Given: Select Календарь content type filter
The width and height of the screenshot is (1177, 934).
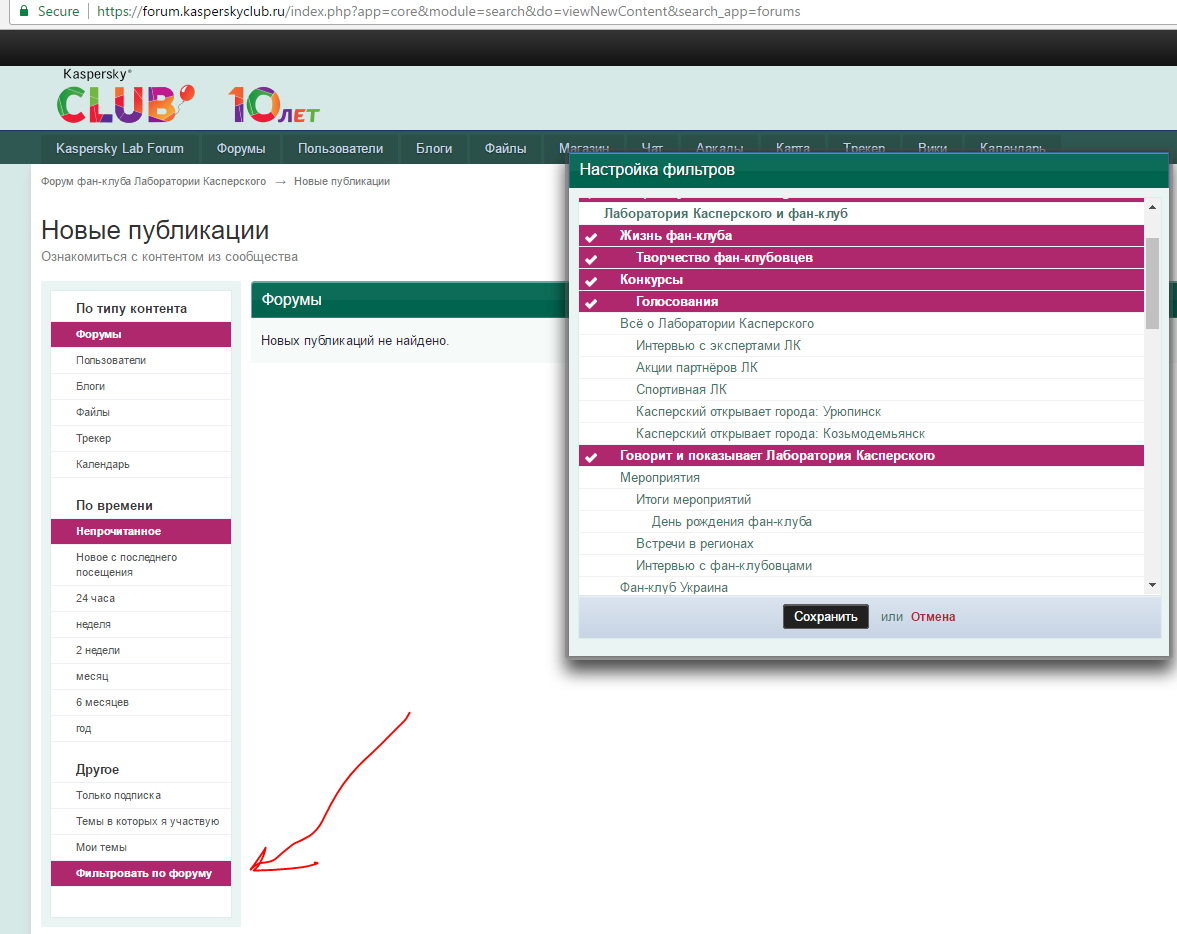Looking at the screenshot, I should coord(141,464).
